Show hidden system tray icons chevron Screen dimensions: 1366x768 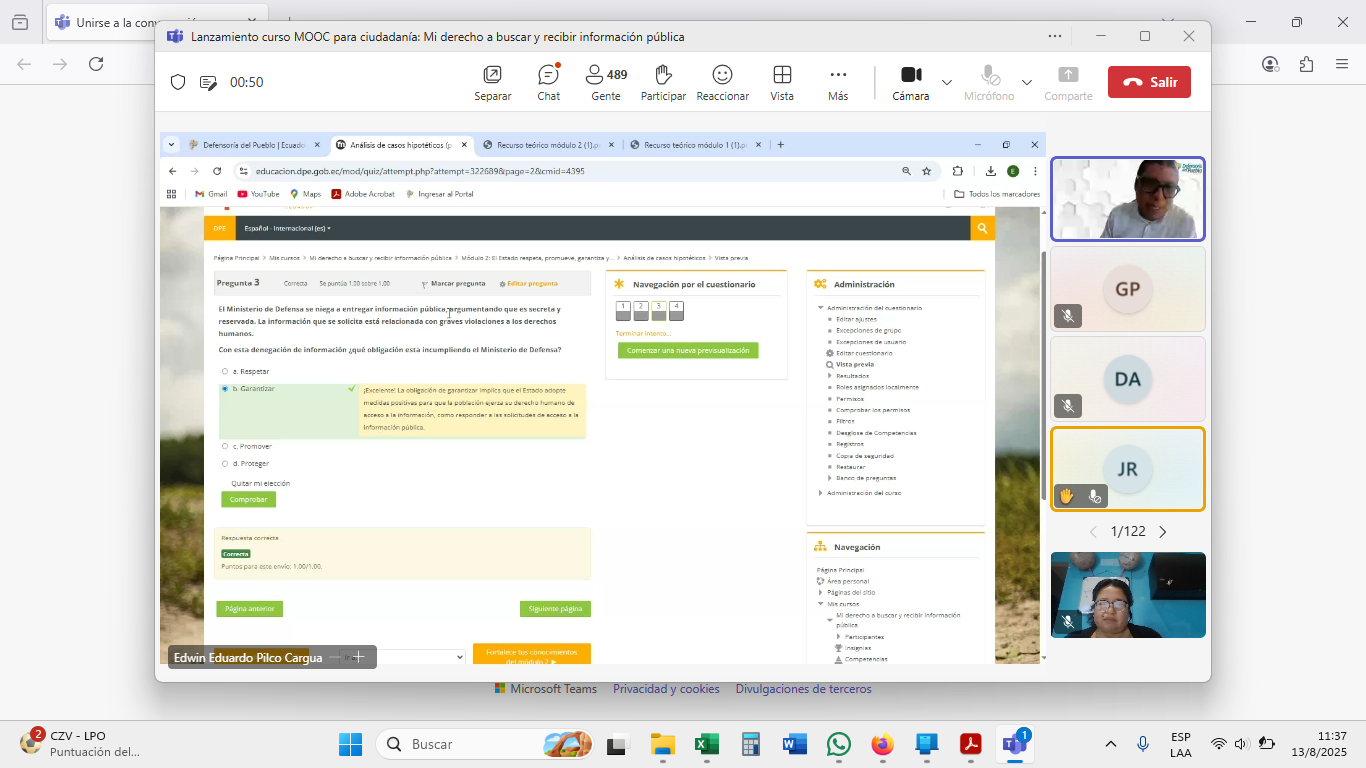pos(1110,744)
